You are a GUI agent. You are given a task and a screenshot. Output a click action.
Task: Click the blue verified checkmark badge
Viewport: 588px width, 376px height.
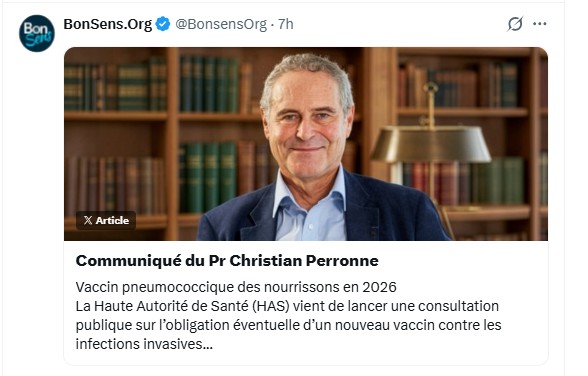pos(163,24)
